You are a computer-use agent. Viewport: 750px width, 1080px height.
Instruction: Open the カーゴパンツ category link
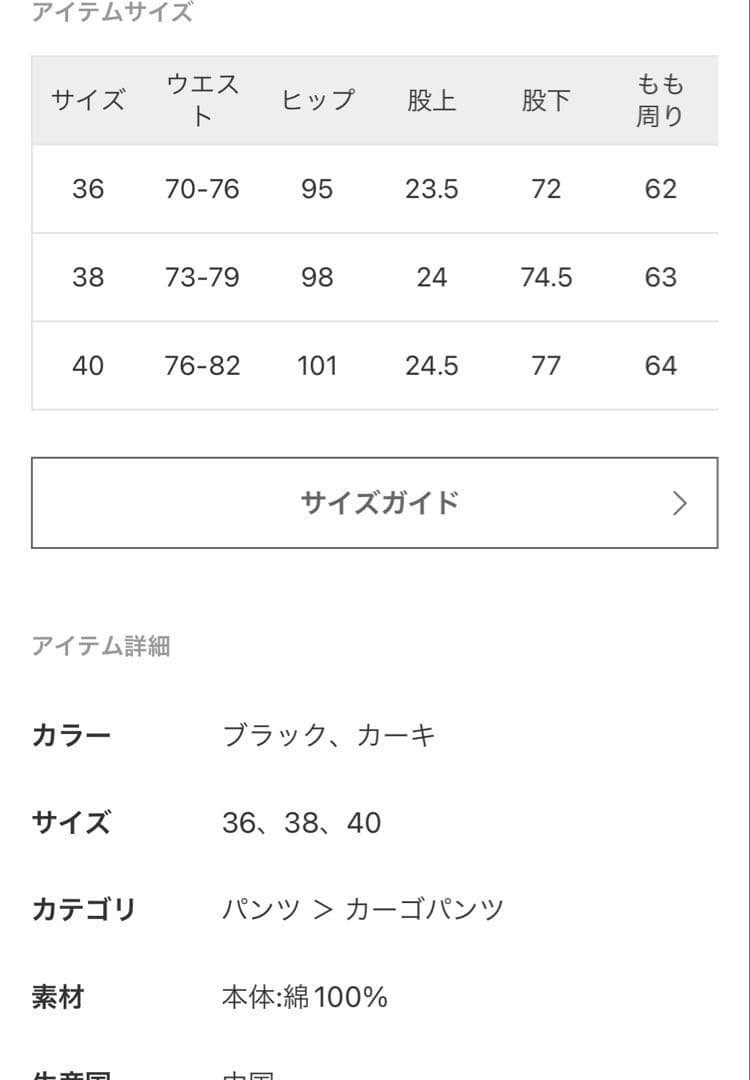426,909
